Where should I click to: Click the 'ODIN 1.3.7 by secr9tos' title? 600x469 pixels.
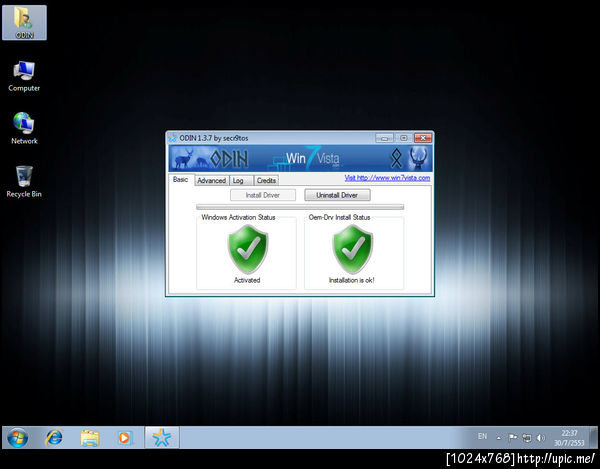click(214, 138)
